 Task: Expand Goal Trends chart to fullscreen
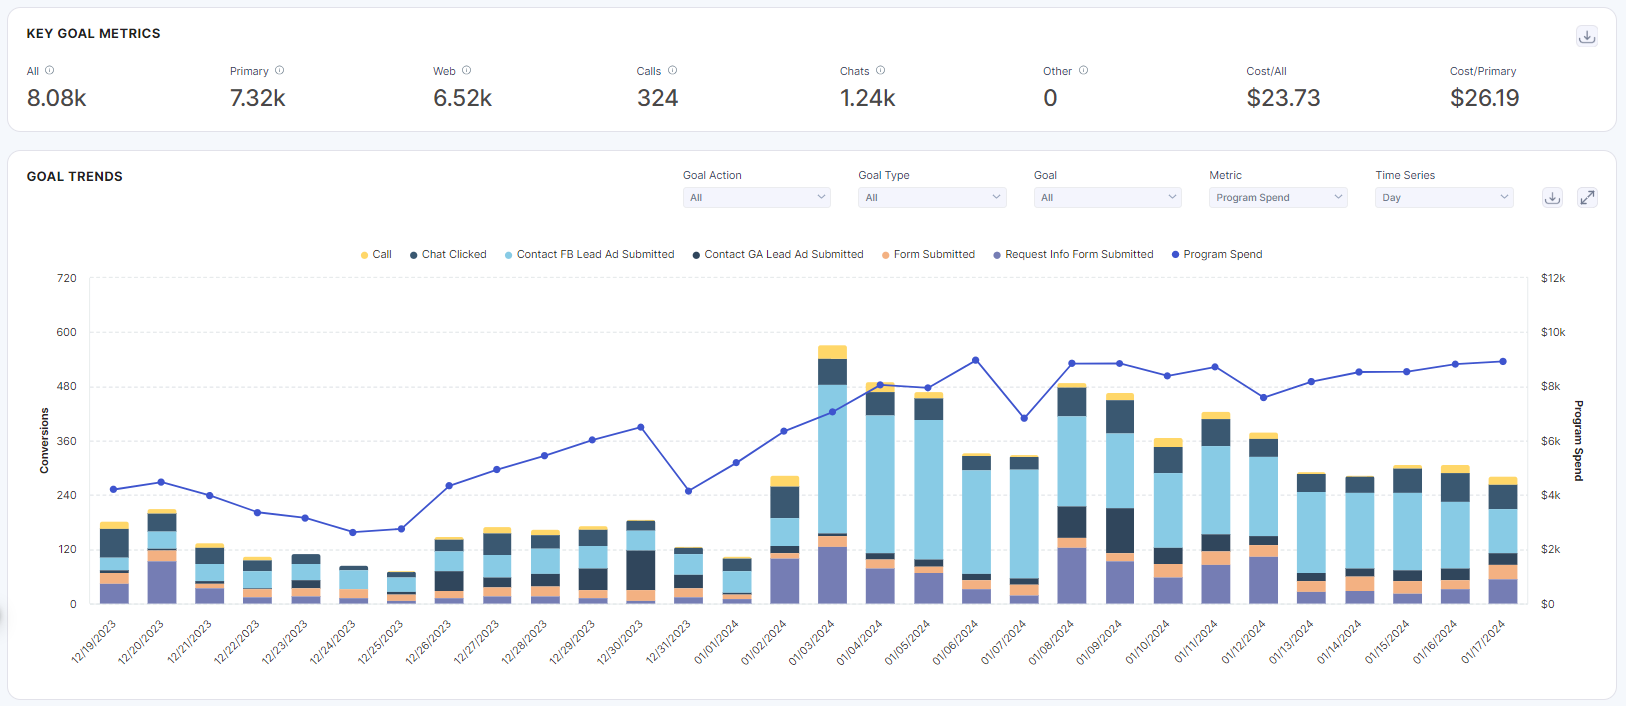[x=1587, y=198]
